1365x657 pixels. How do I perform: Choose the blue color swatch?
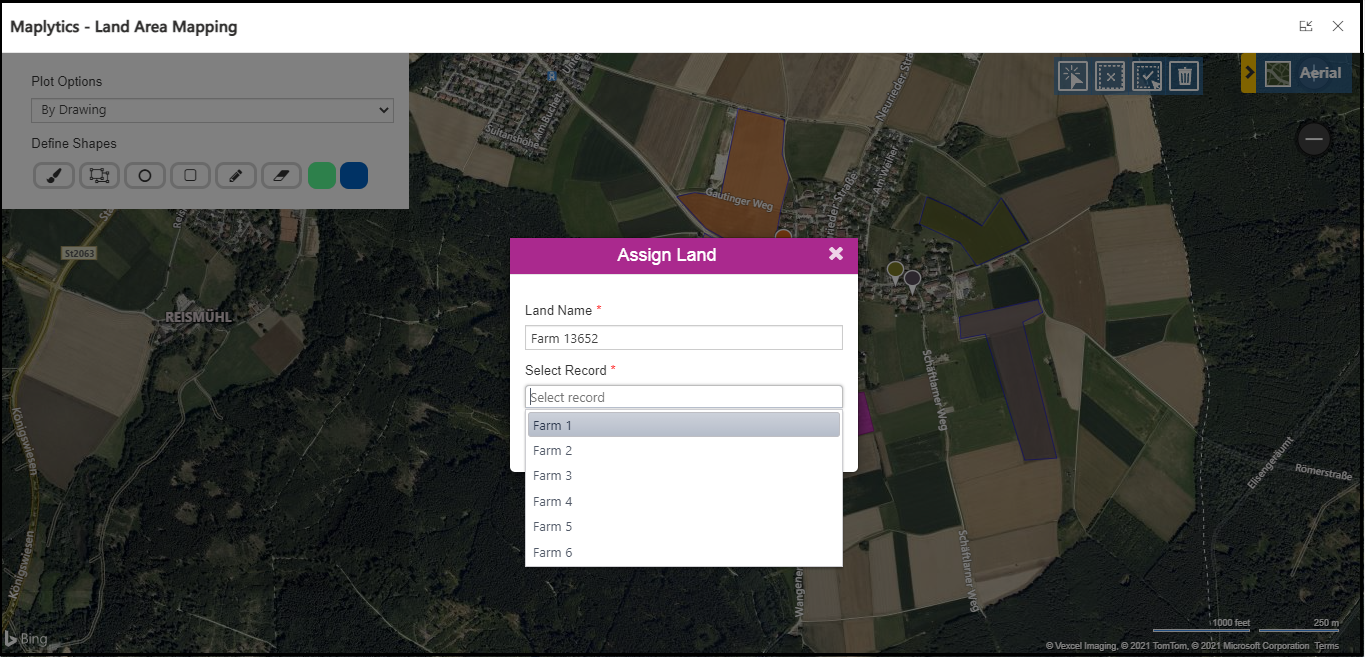(x=354, y=176)
